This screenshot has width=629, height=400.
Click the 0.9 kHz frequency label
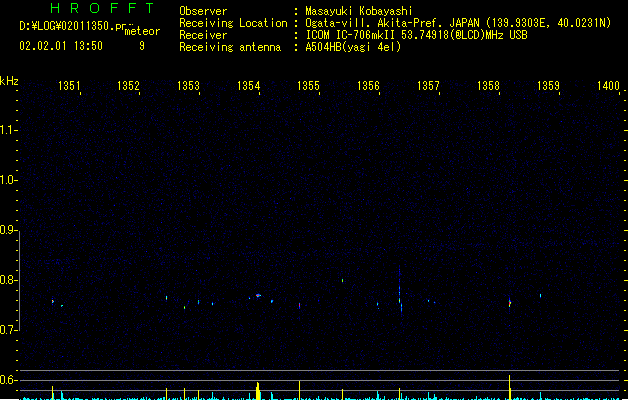coord(8,230)
